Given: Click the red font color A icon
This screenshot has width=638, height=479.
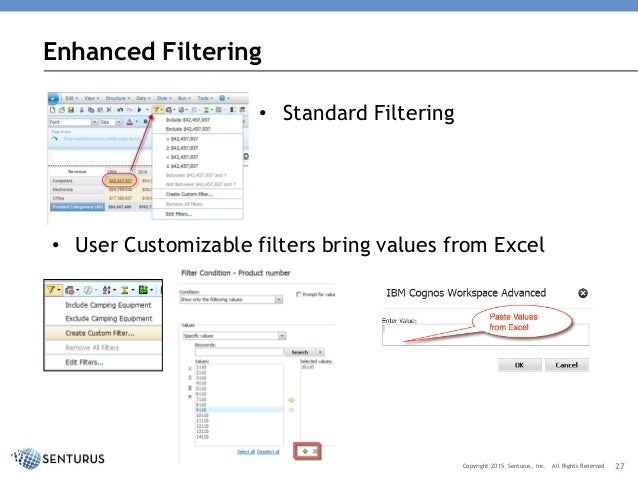Looking at the screenshot, I should tap(129, 122).
